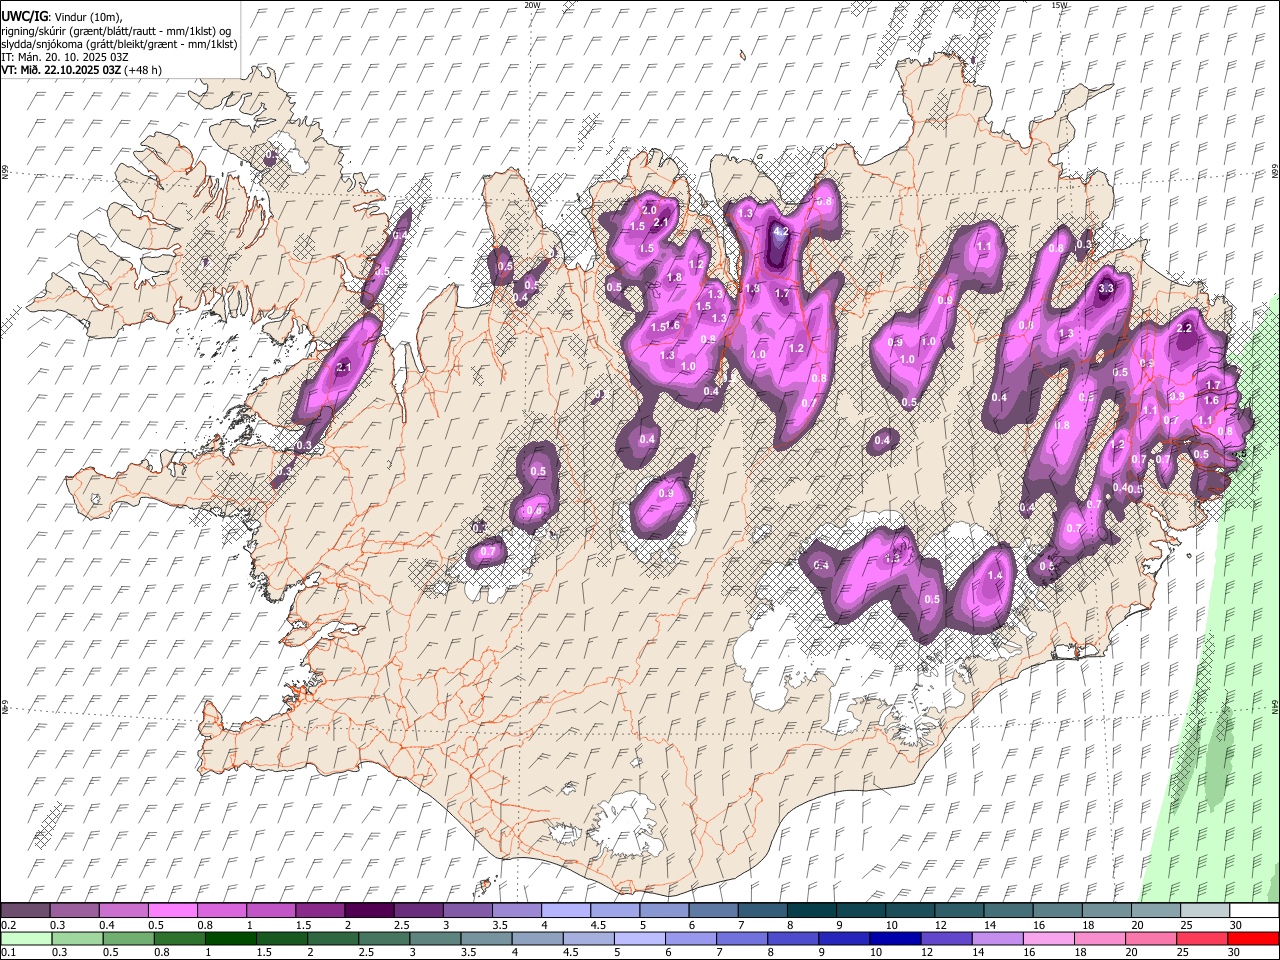The image size is (1280, 960).
Task: Choose the dark grey-purple swatch starting at 0.2
Action: [x=26, y=911]
